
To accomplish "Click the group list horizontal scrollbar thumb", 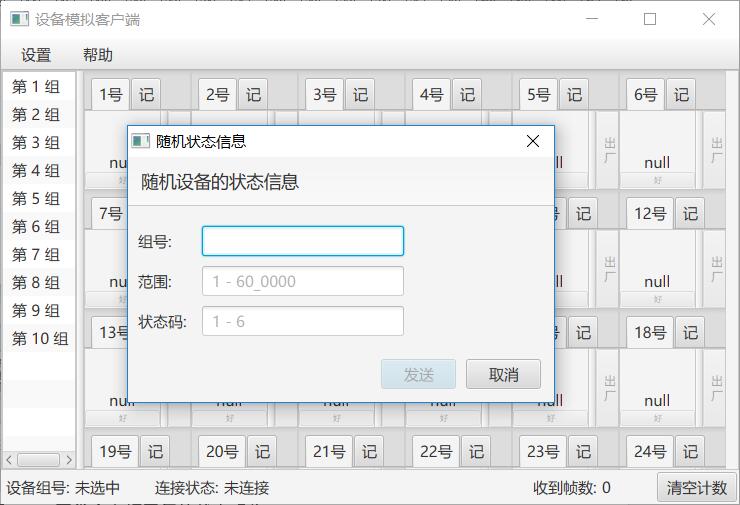I will point(38,460).
